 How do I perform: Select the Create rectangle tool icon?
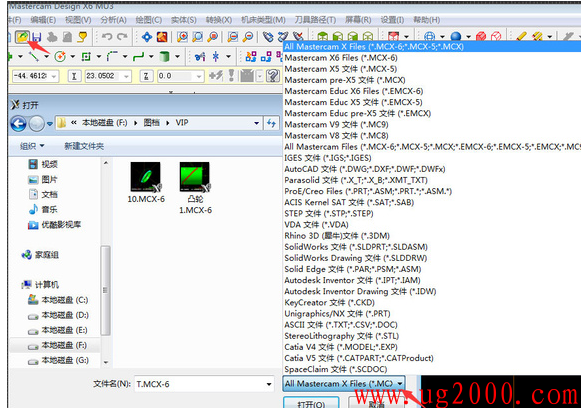pos(86,56)
